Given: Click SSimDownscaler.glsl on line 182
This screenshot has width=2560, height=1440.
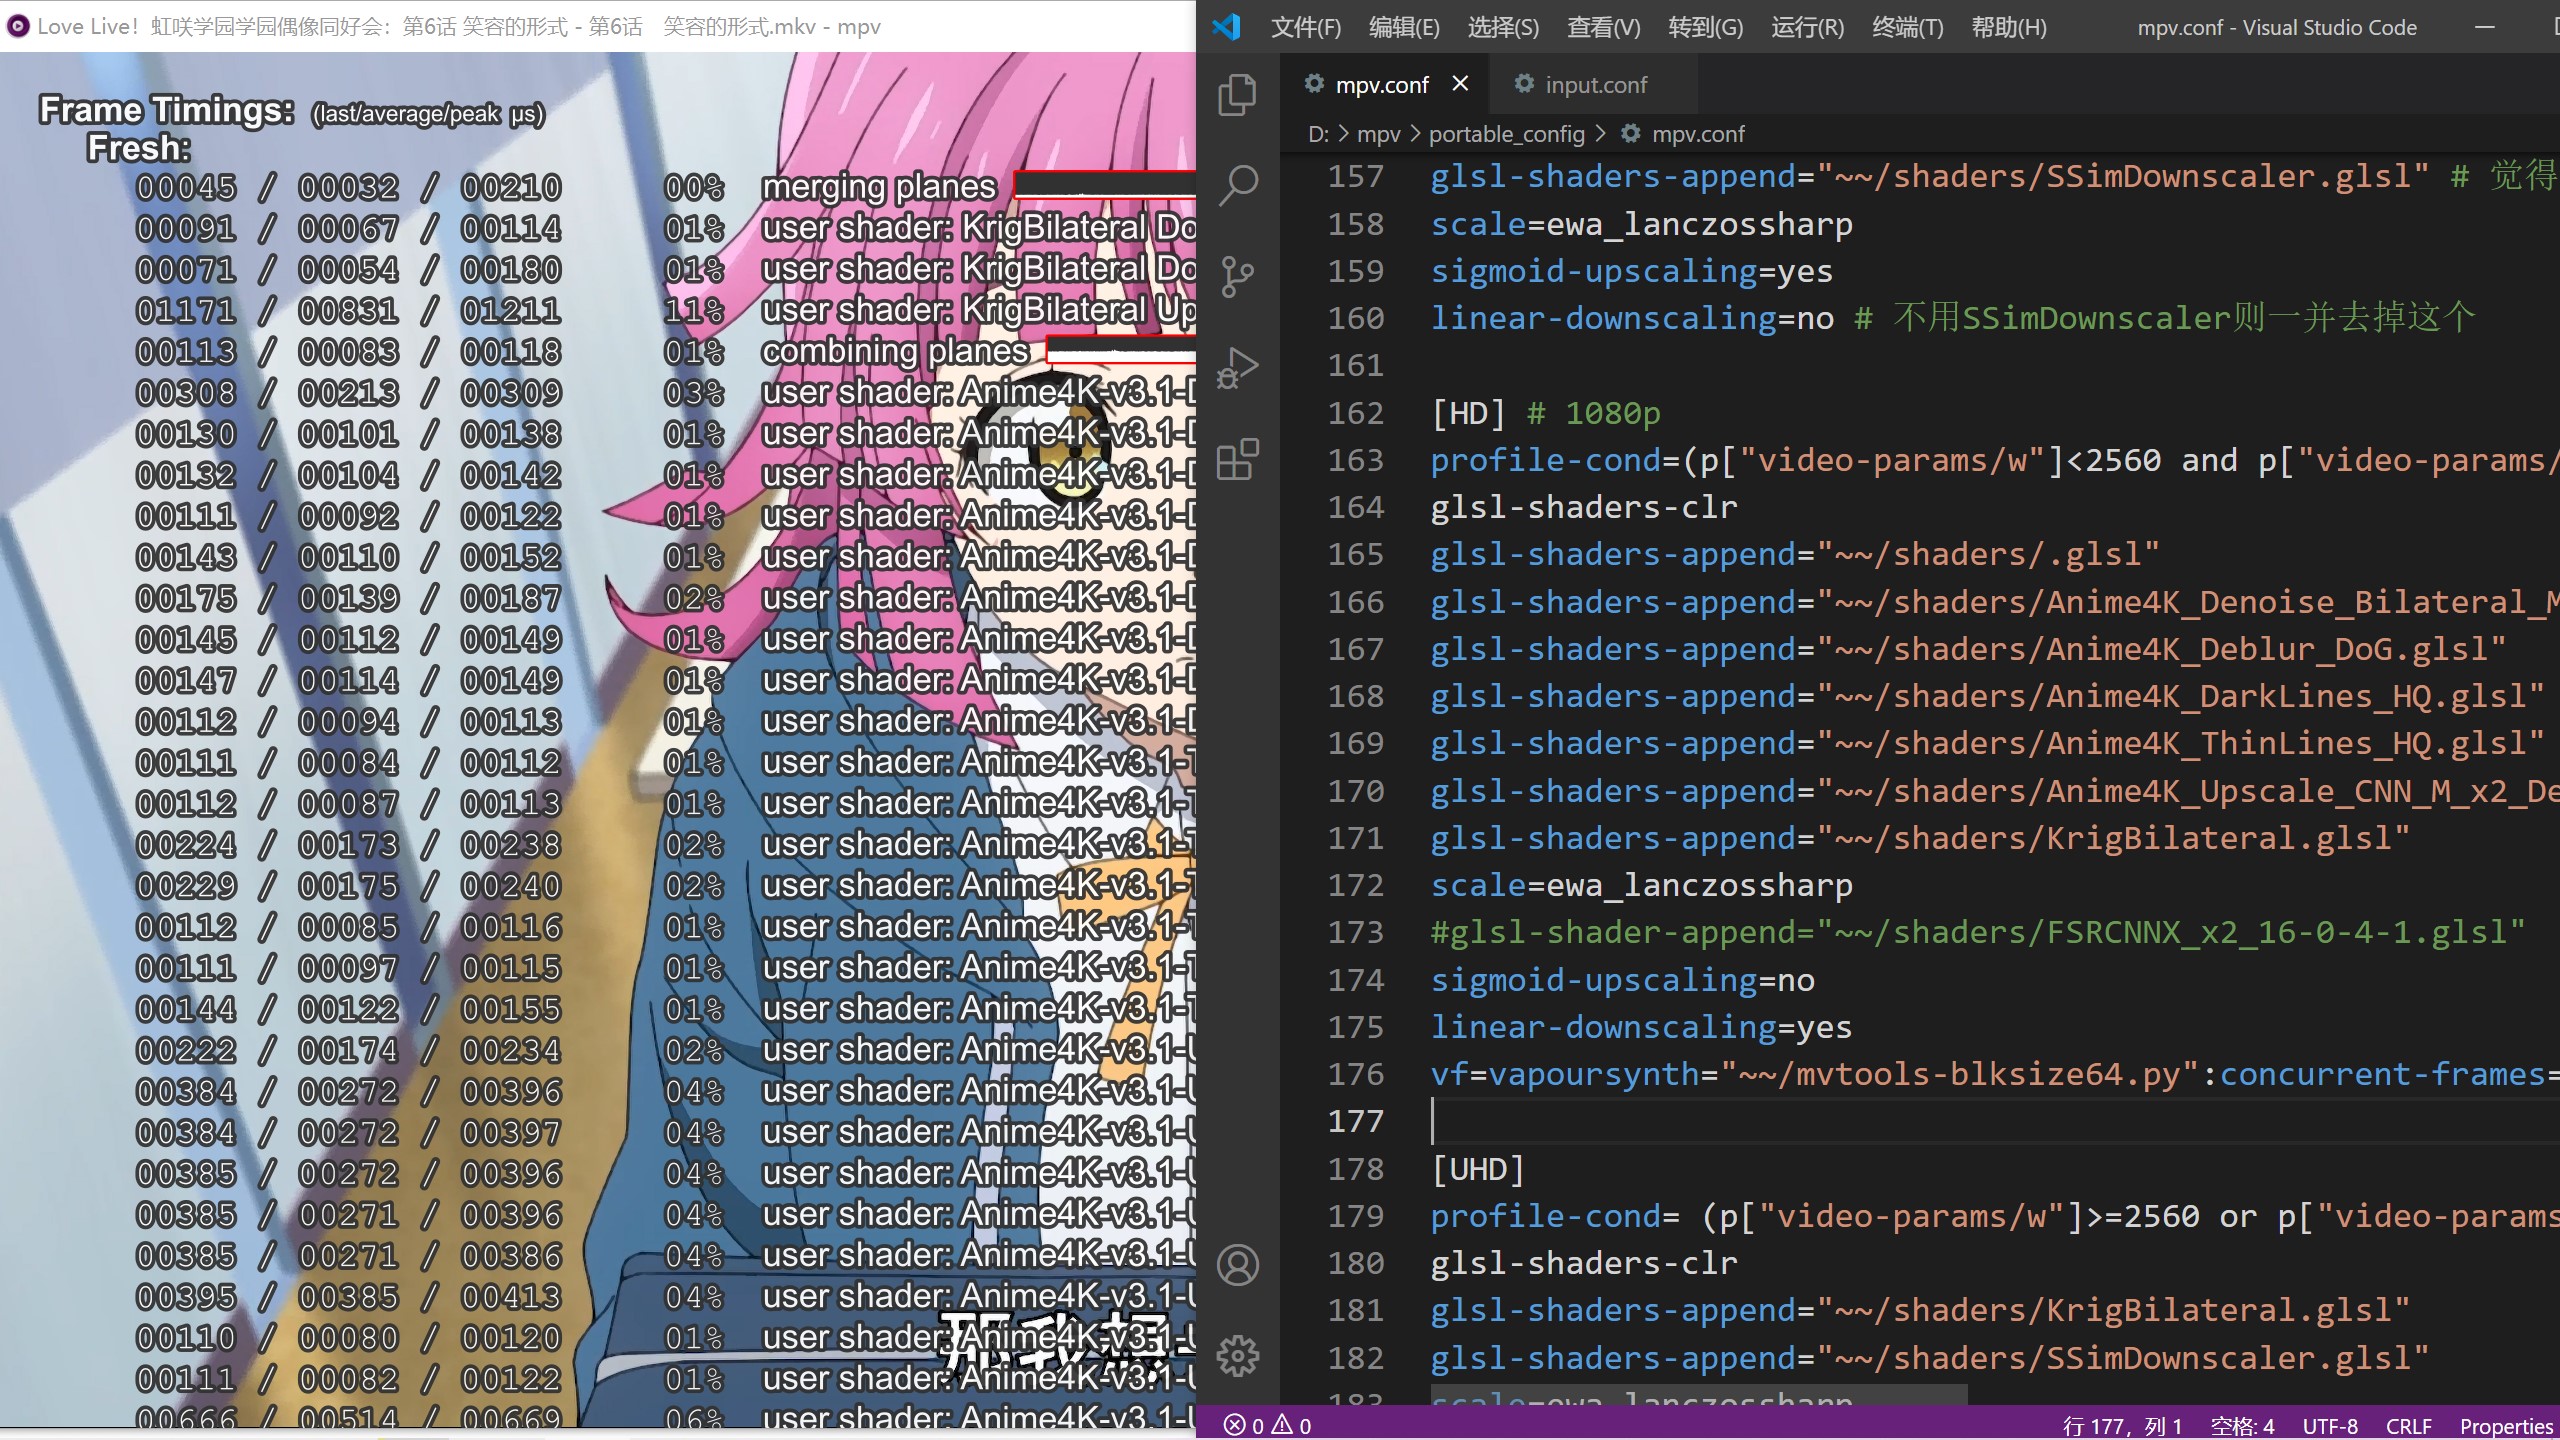Looking at the screenshot, I should (x=1930, y=1358).
